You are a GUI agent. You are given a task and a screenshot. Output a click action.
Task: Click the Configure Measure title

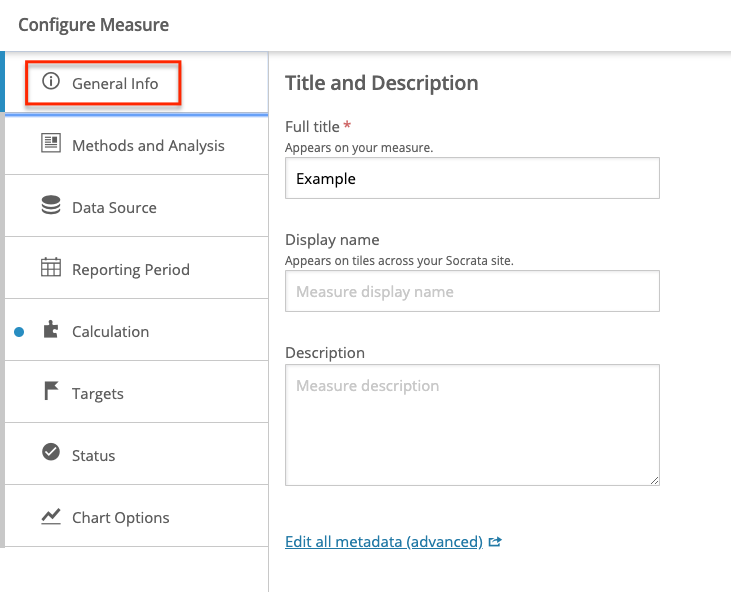(94, 25)
